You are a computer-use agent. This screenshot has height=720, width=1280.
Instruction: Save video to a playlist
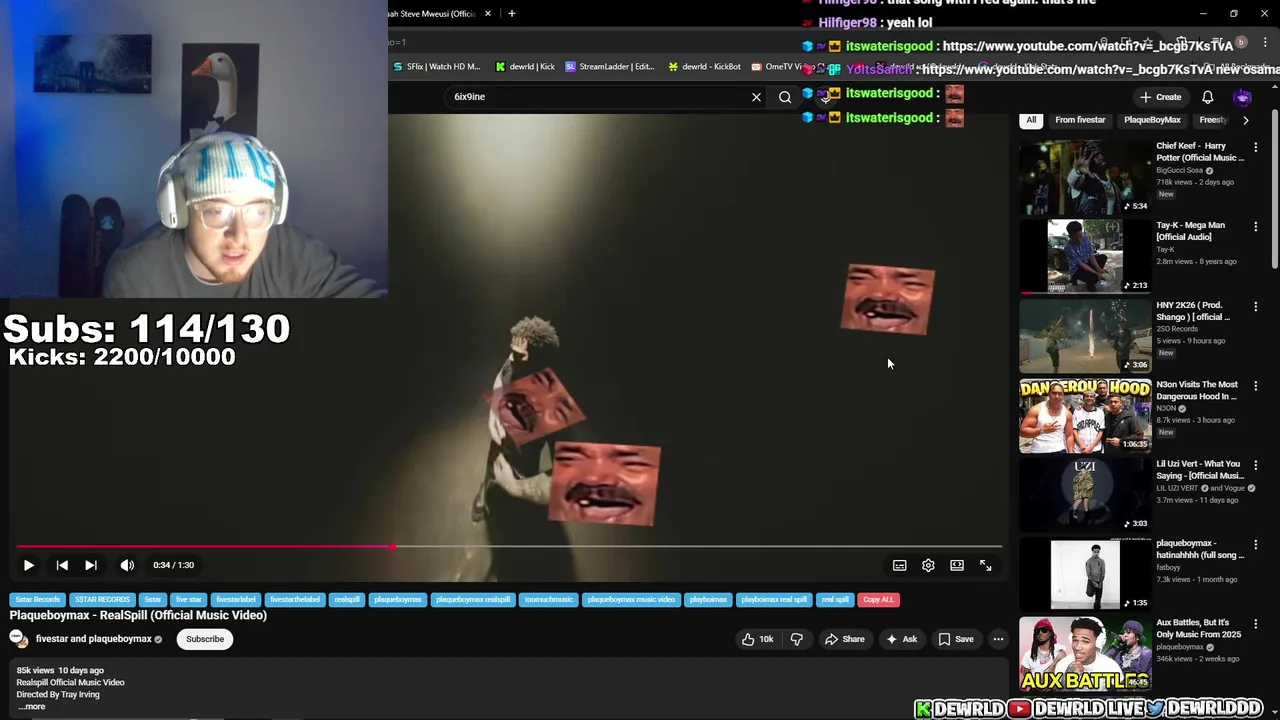[955, 639]
